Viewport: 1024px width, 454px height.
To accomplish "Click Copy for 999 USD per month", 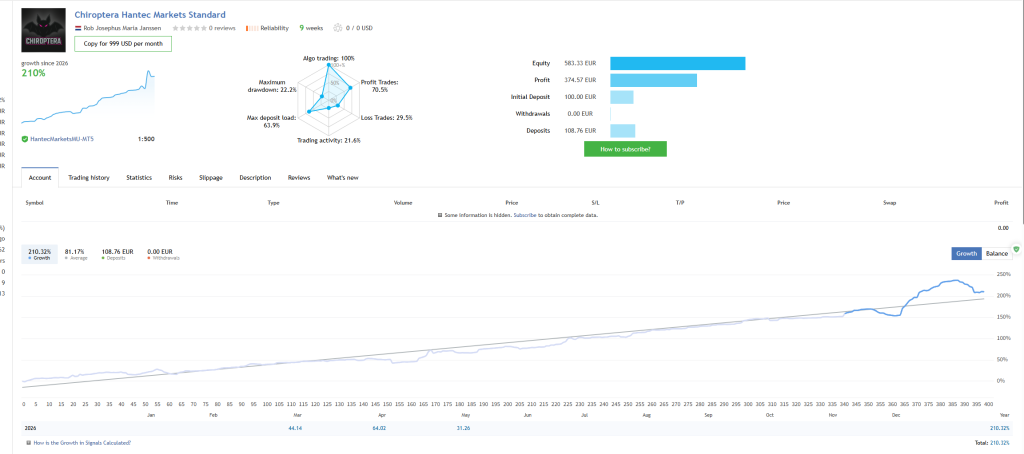I will 123,44.
